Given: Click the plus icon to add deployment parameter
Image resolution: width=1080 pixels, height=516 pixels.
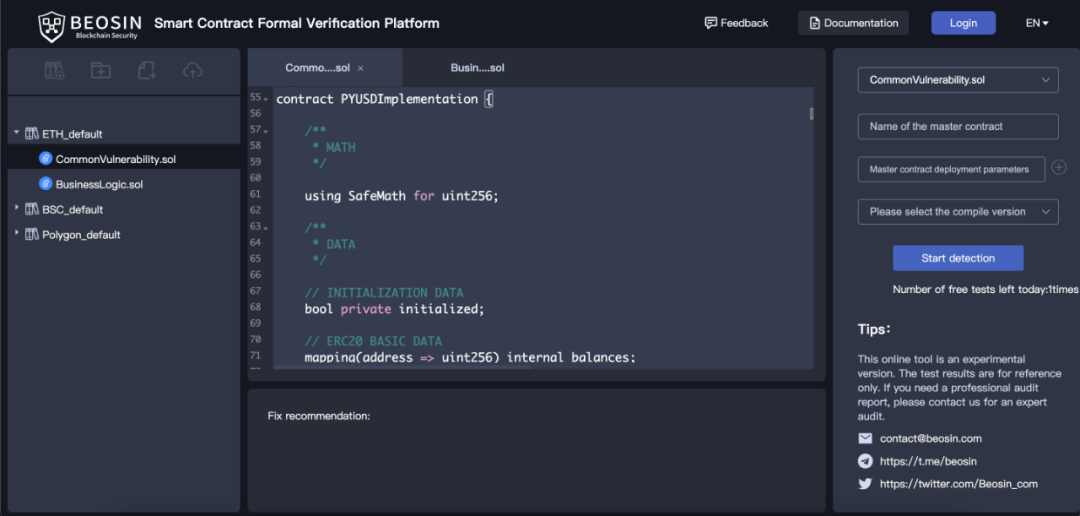Looking at the screenshot, I should tap(1059, 167).
